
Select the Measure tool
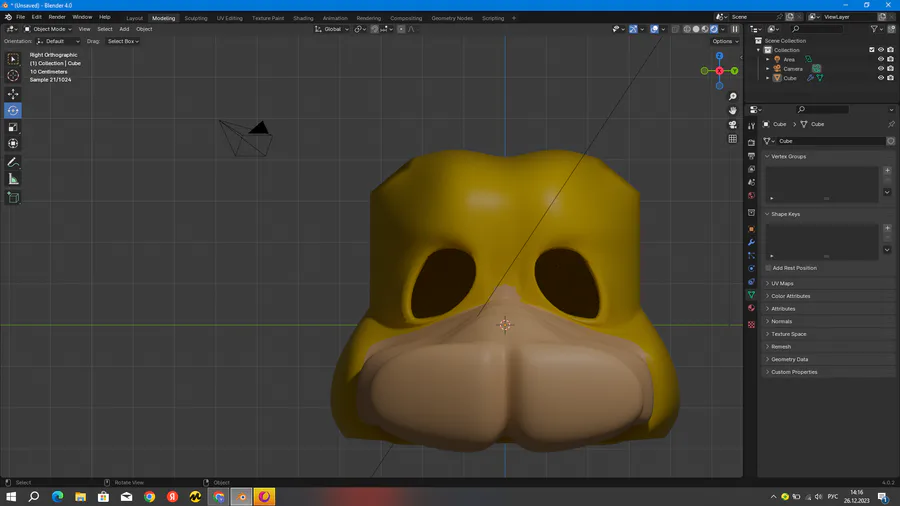[x=13, y=180]
